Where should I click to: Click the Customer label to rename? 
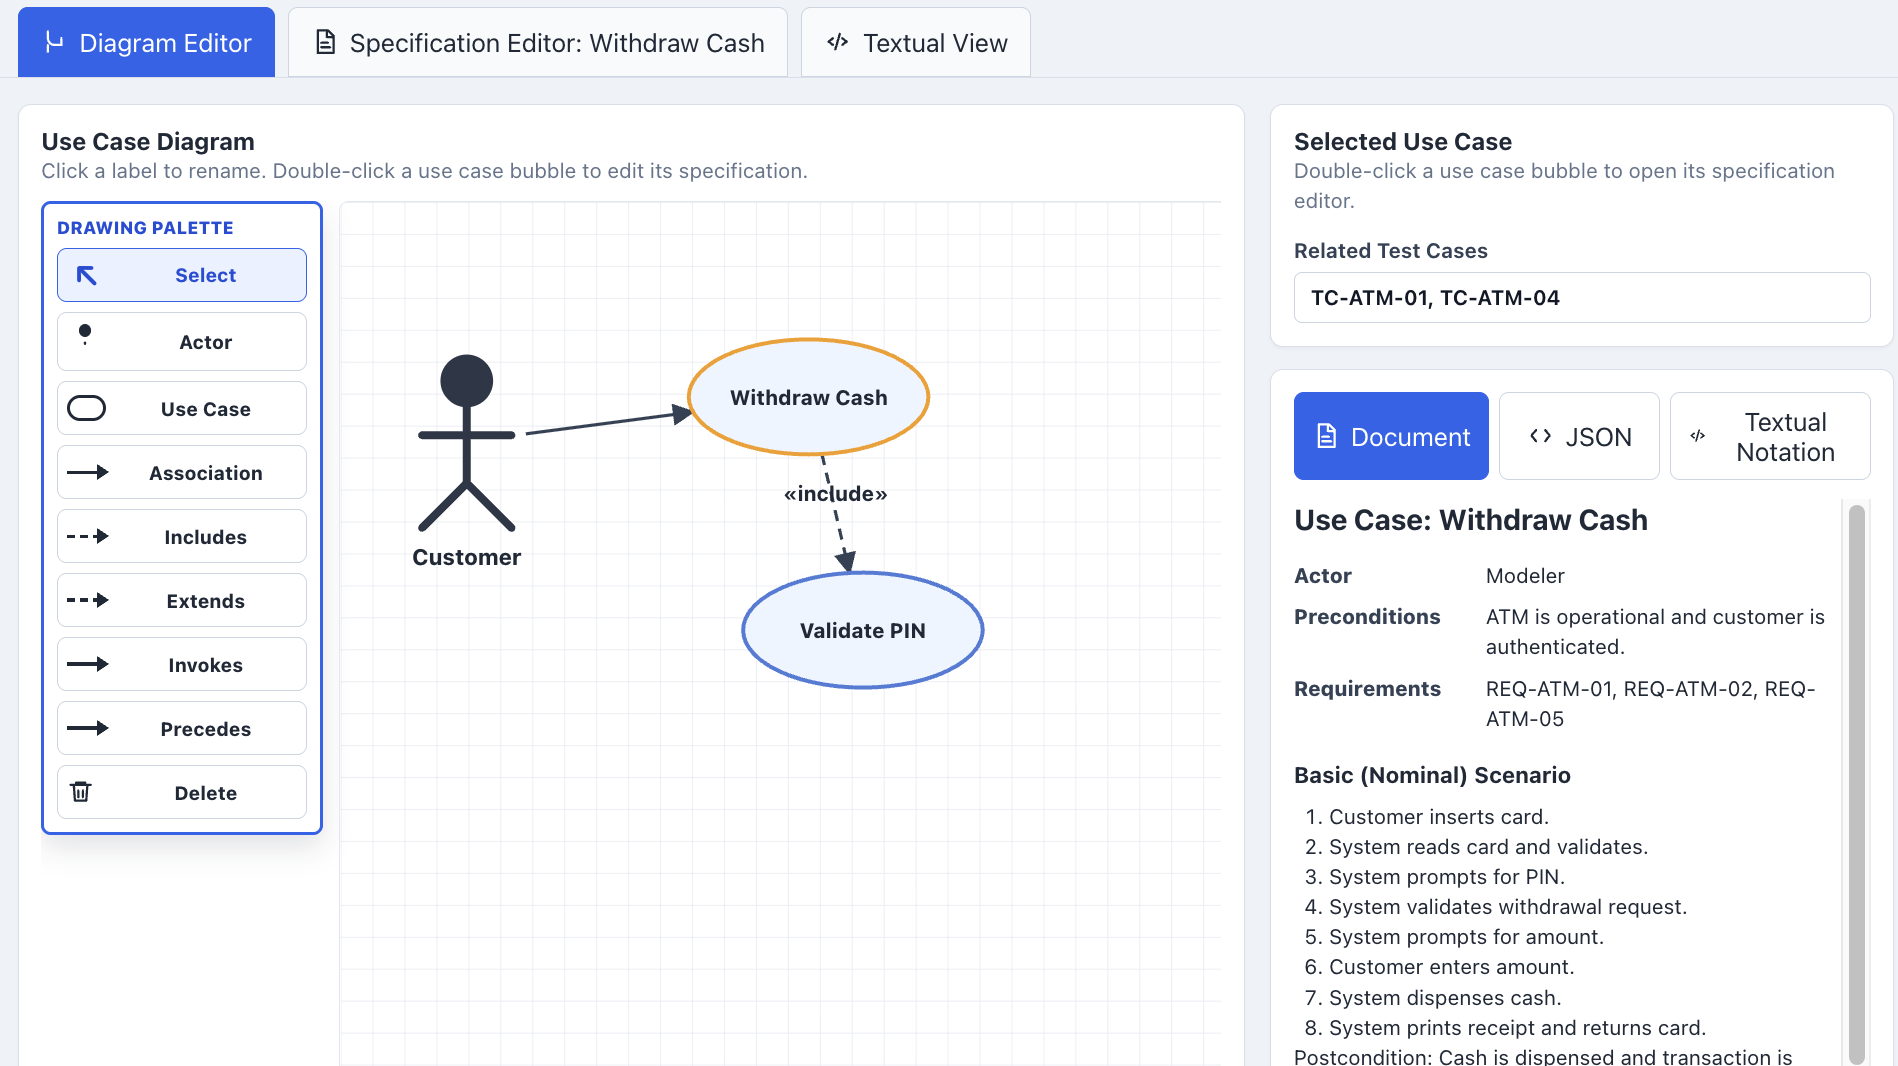(466, 557)
